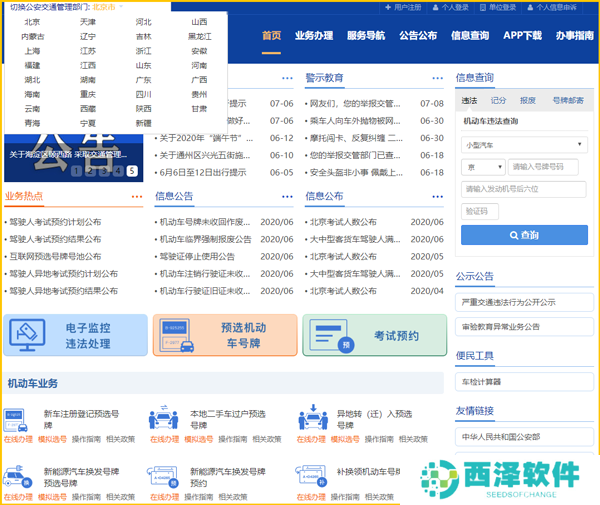Click the 异地转（迁）入预选号牌 icon

[313, 417]
